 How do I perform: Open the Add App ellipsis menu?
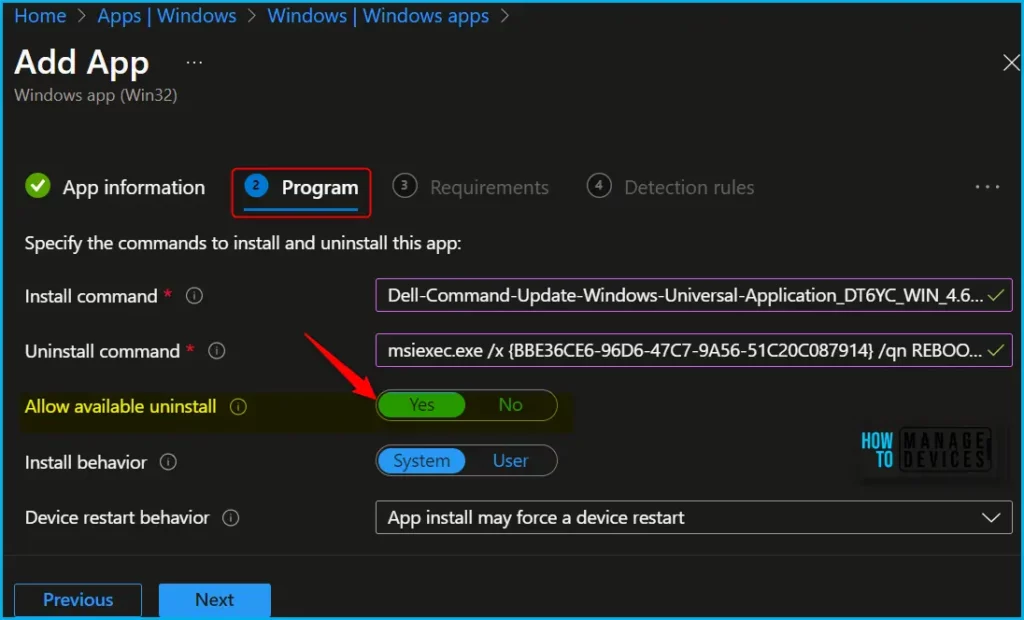[x=194, y=63]
